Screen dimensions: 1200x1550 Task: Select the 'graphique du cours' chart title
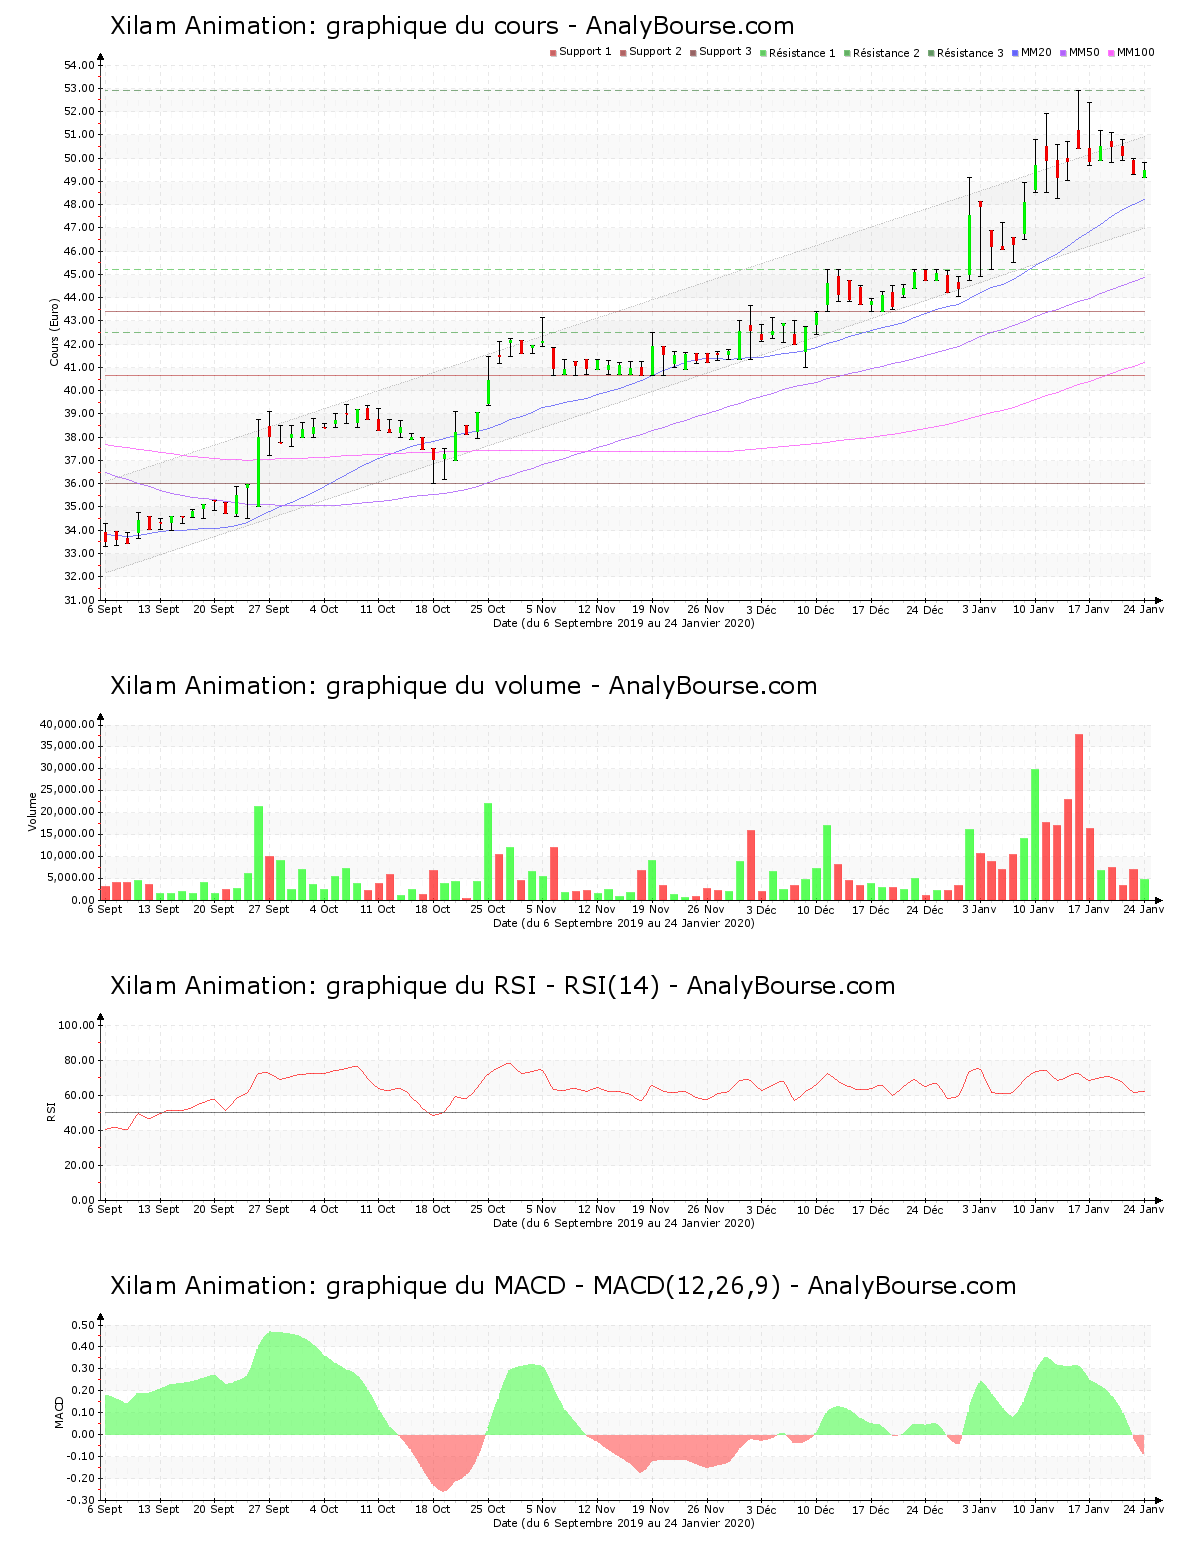452,26
